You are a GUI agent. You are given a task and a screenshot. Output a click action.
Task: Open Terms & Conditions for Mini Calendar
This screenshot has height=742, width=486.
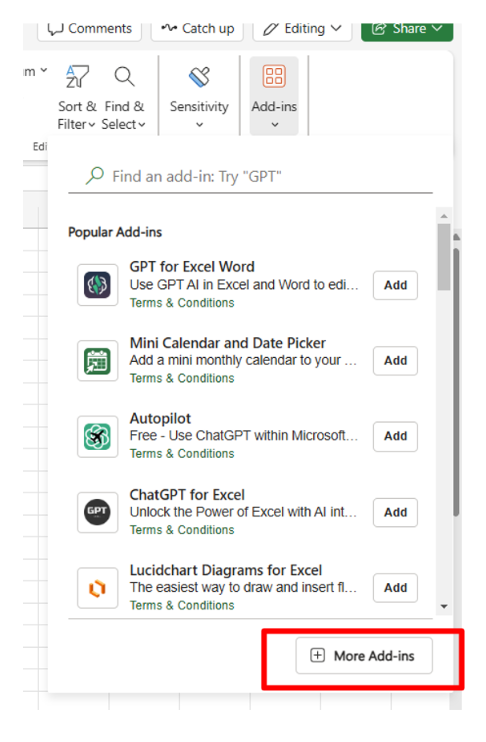pos(182,379)
